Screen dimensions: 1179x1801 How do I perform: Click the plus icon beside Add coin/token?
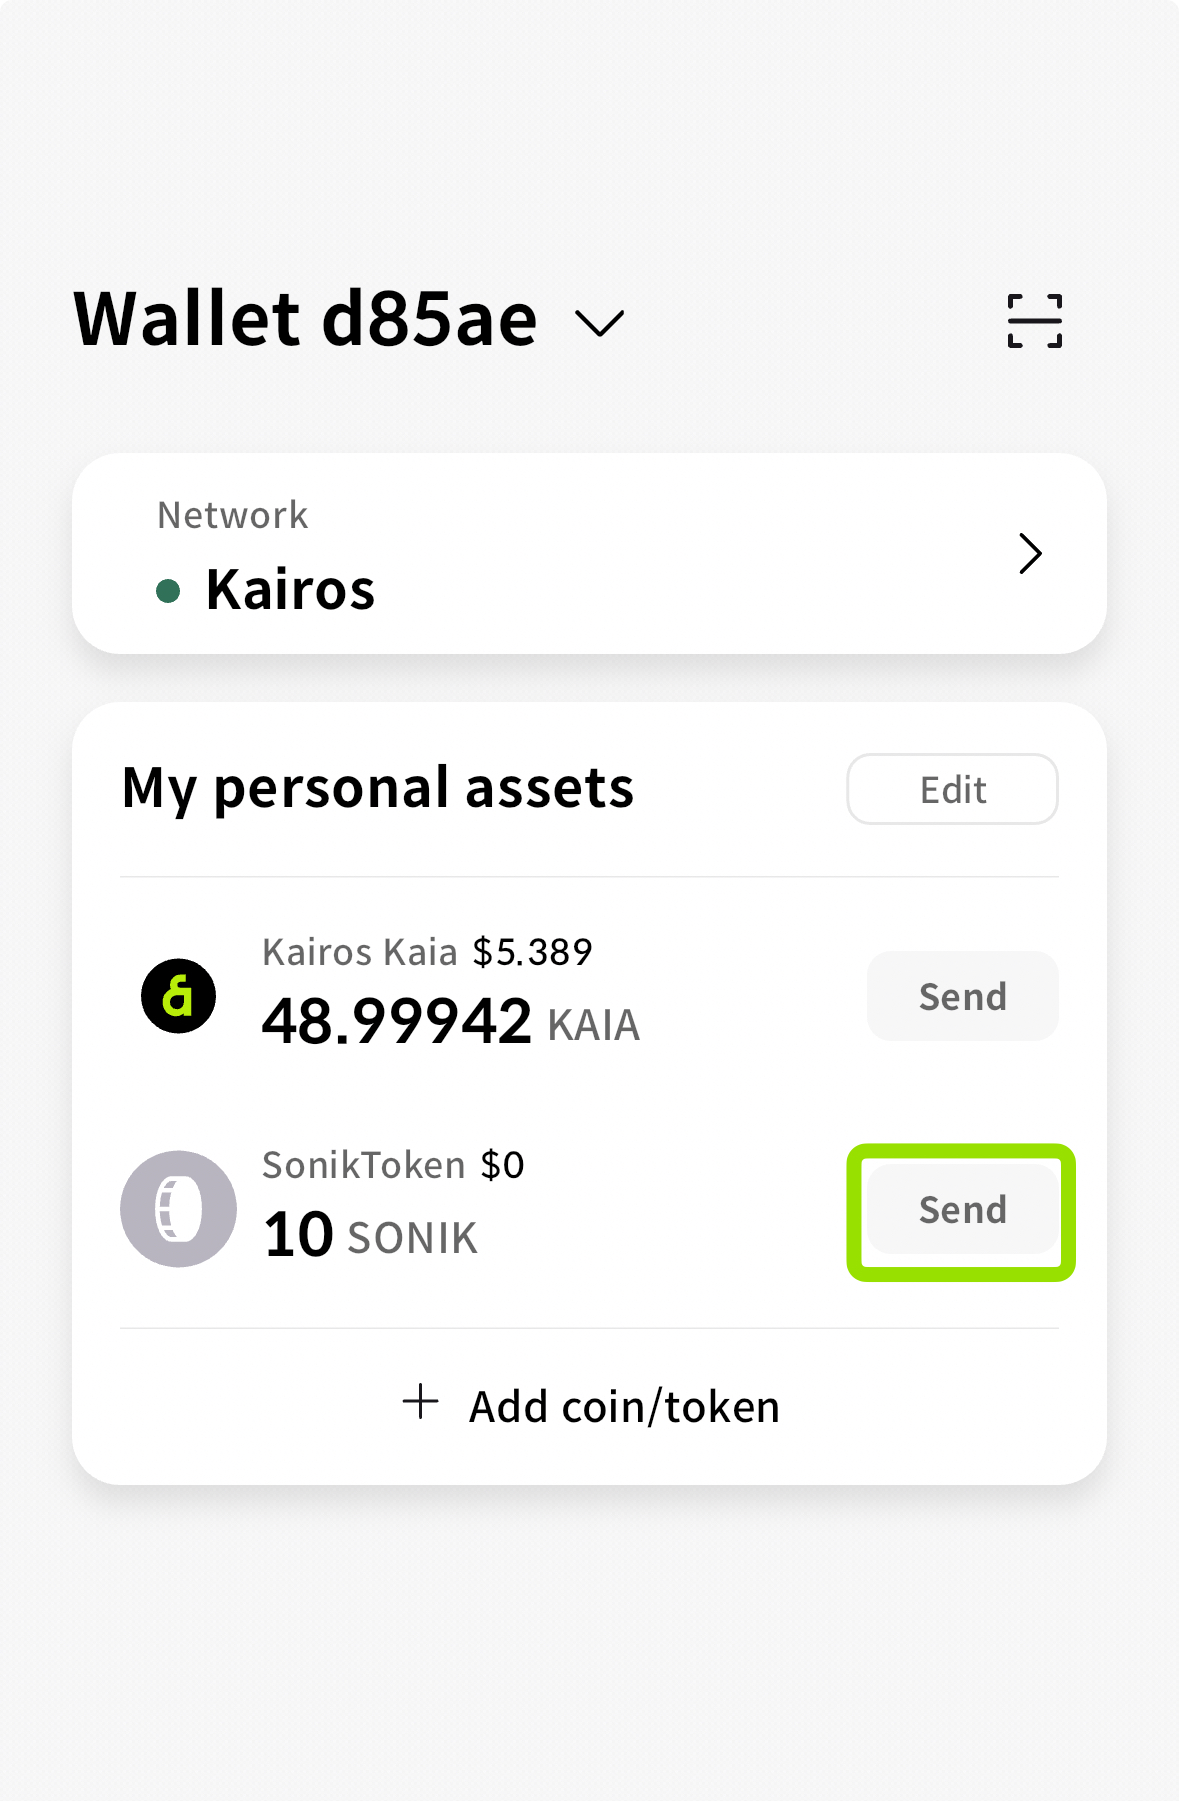coord(421,1402)
